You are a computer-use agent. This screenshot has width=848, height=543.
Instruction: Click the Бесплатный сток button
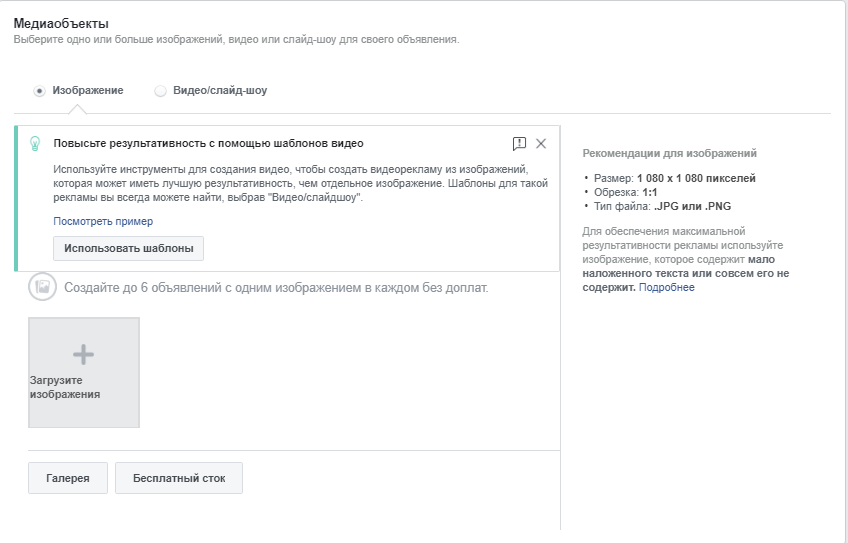point(179,478)
